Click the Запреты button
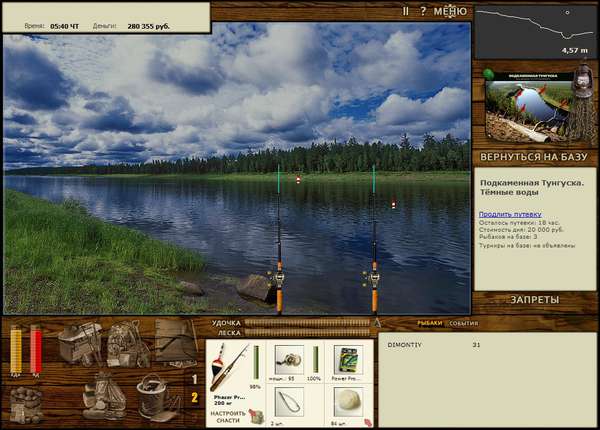This screenshot has height=430, width=600. tap(535, 300)
